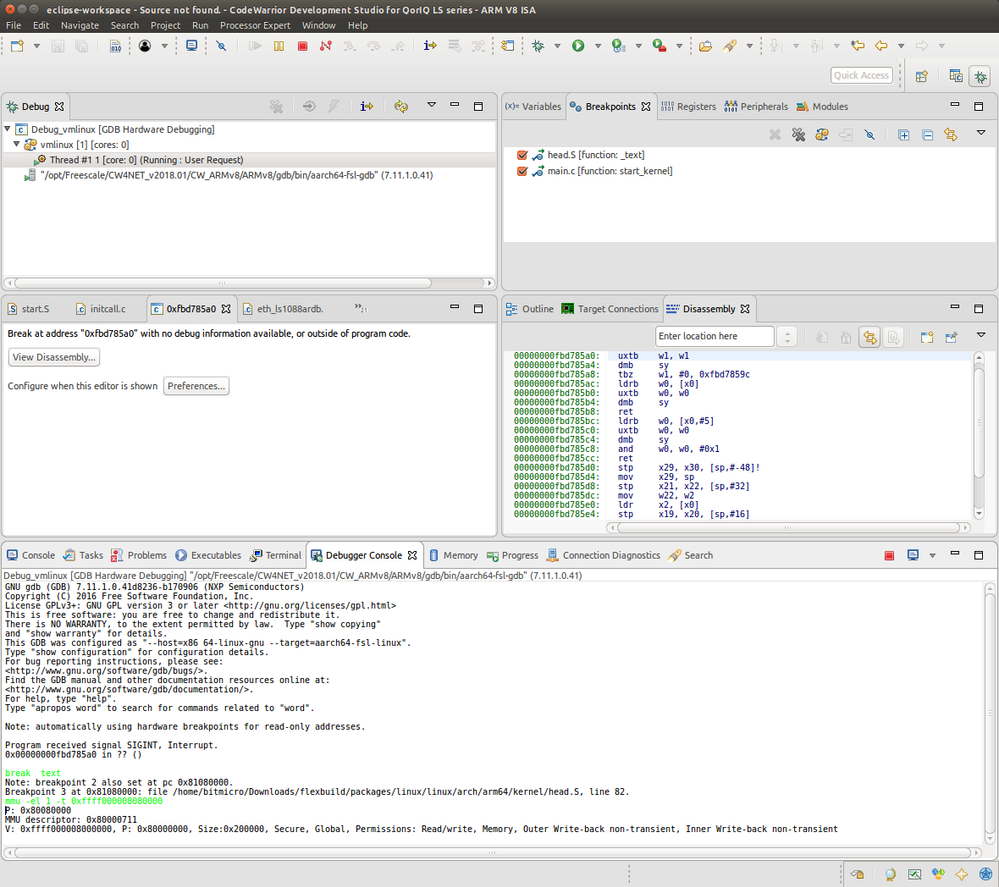The width and height of the screenshot is (999, 887).
Task: Click Disassembly vertical scrollbar
Action: tap(979, 421)
